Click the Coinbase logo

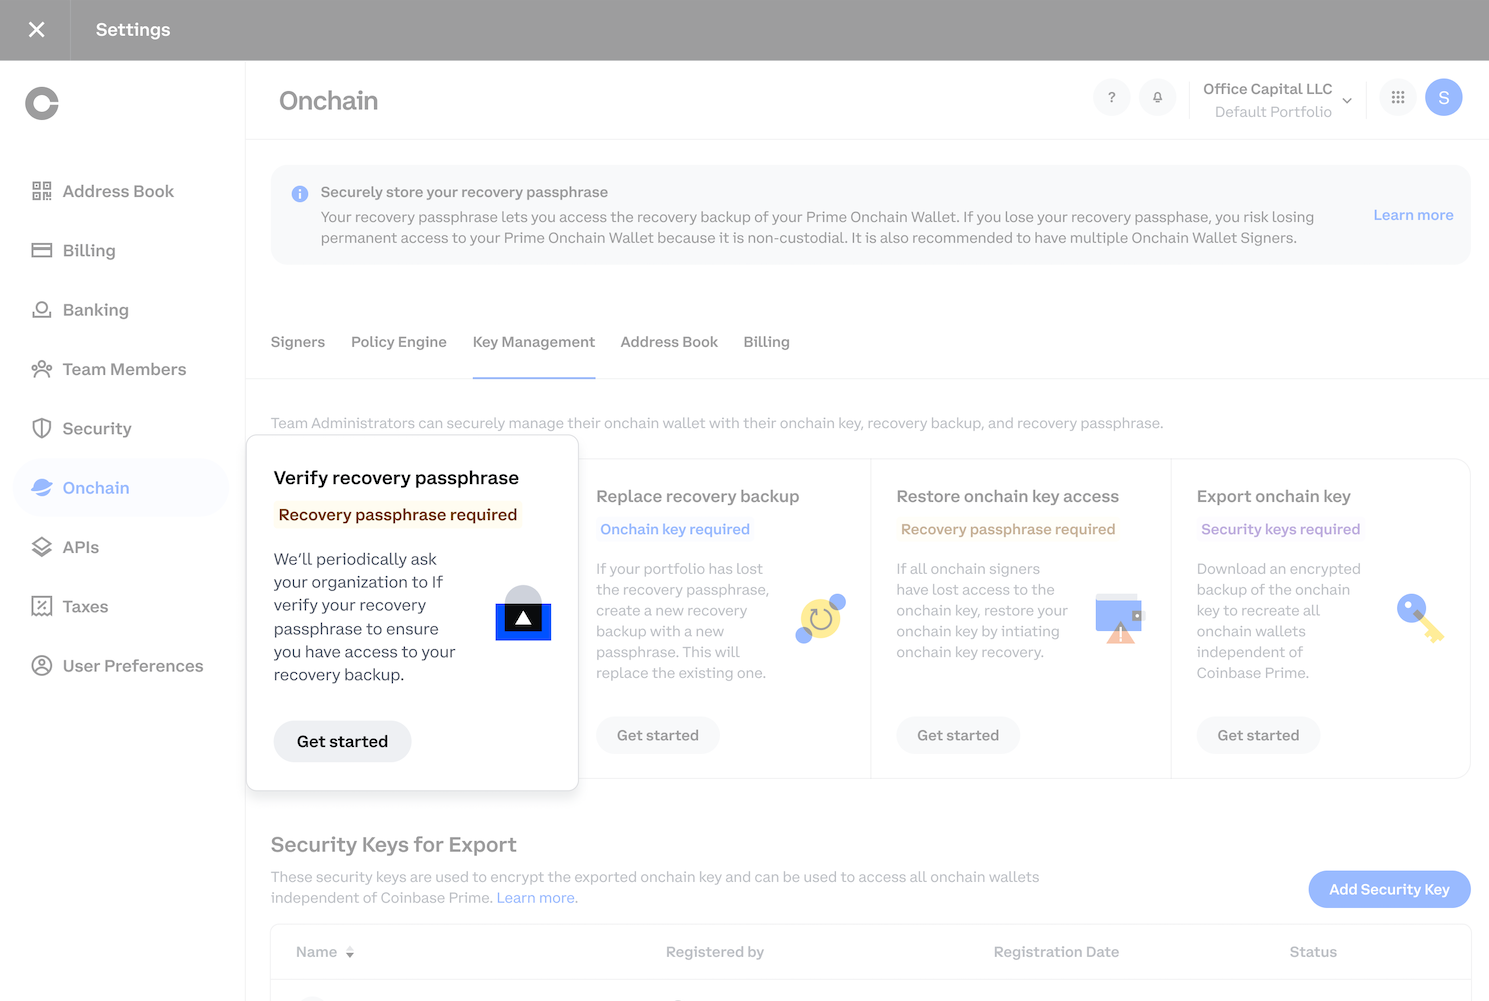41,103
